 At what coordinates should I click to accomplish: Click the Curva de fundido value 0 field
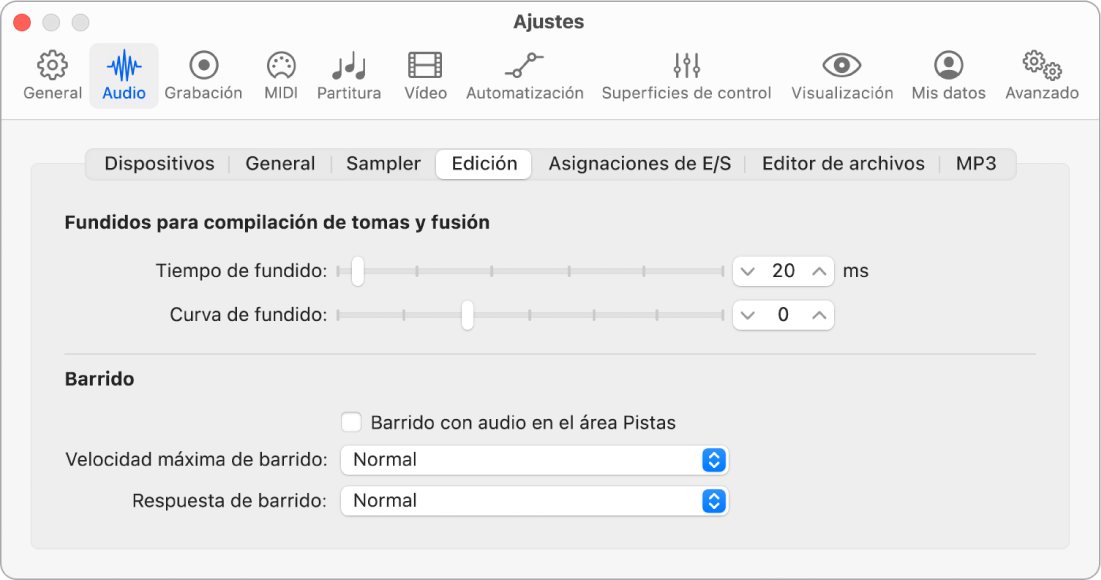coord(784,315)
